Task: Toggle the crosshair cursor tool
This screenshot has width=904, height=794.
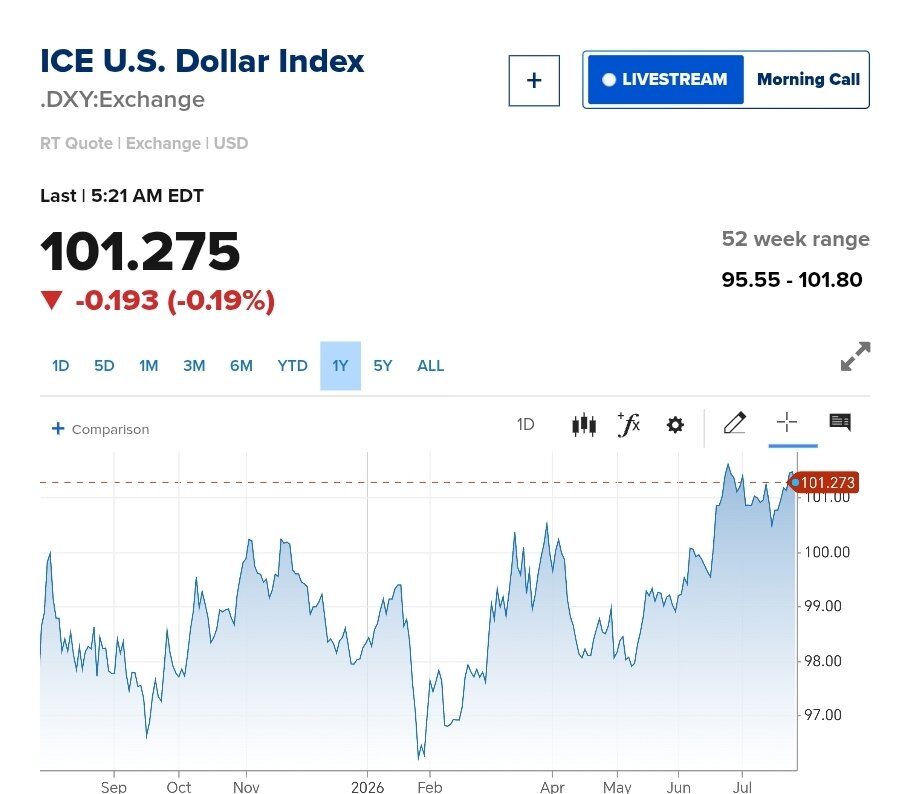Action: coord(786,423)
